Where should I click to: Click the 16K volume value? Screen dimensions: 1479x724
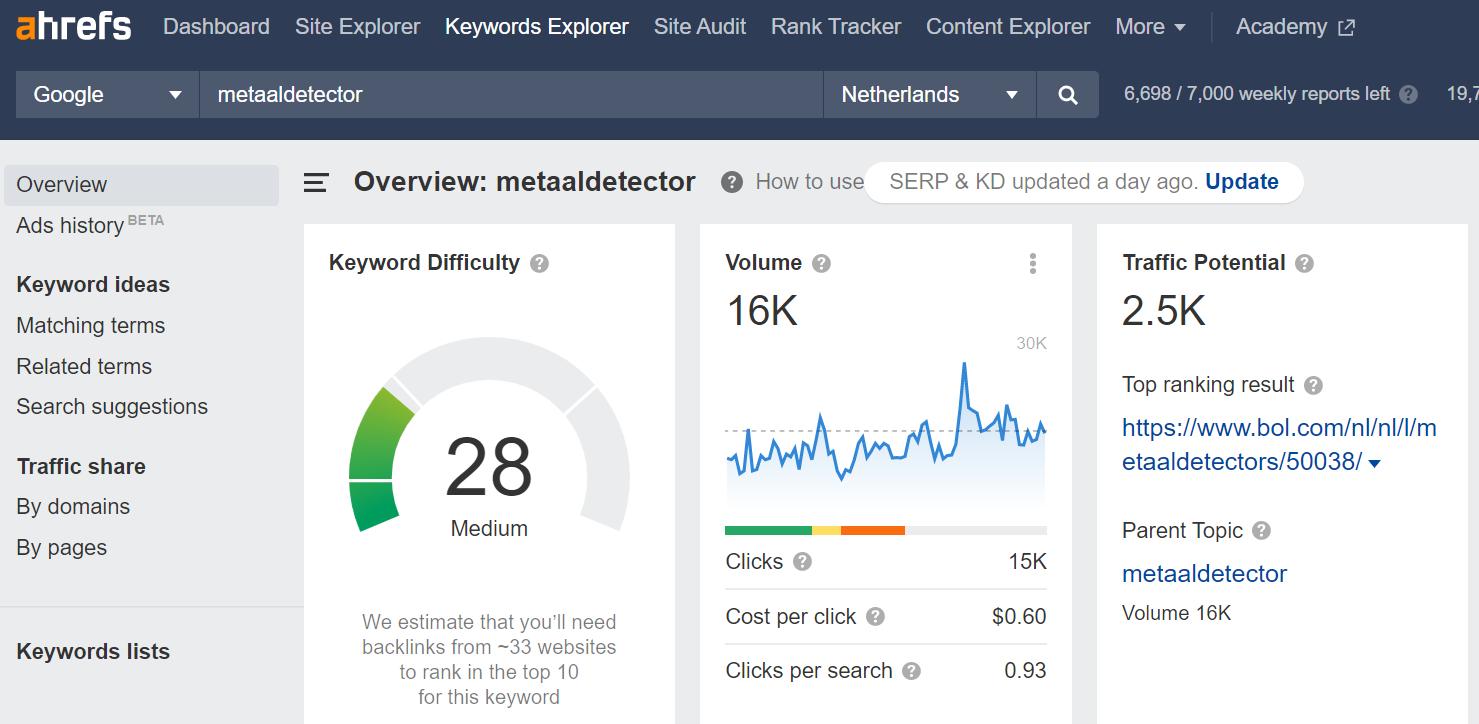pos(762,311)
